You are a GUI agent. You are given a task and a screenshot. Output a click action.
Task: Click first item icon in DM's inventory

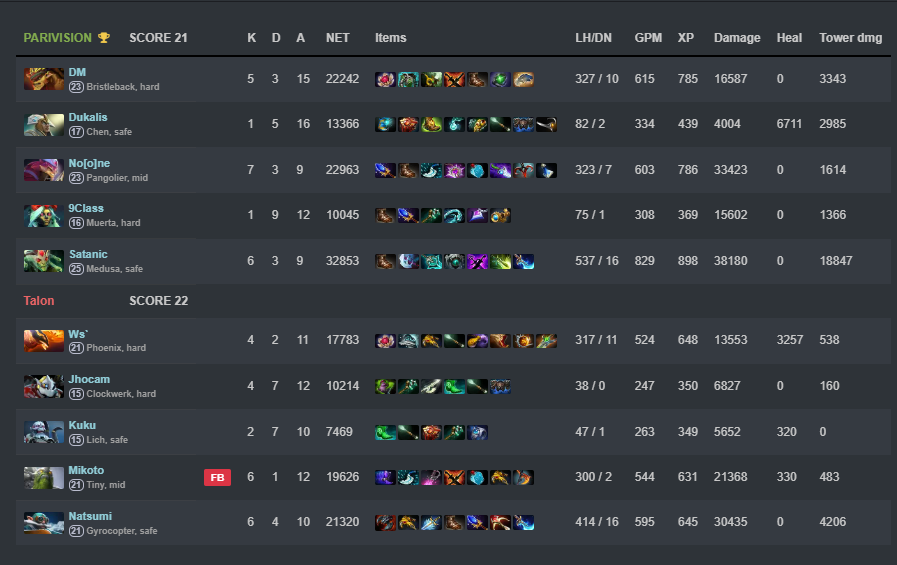(x=385, y=79)
